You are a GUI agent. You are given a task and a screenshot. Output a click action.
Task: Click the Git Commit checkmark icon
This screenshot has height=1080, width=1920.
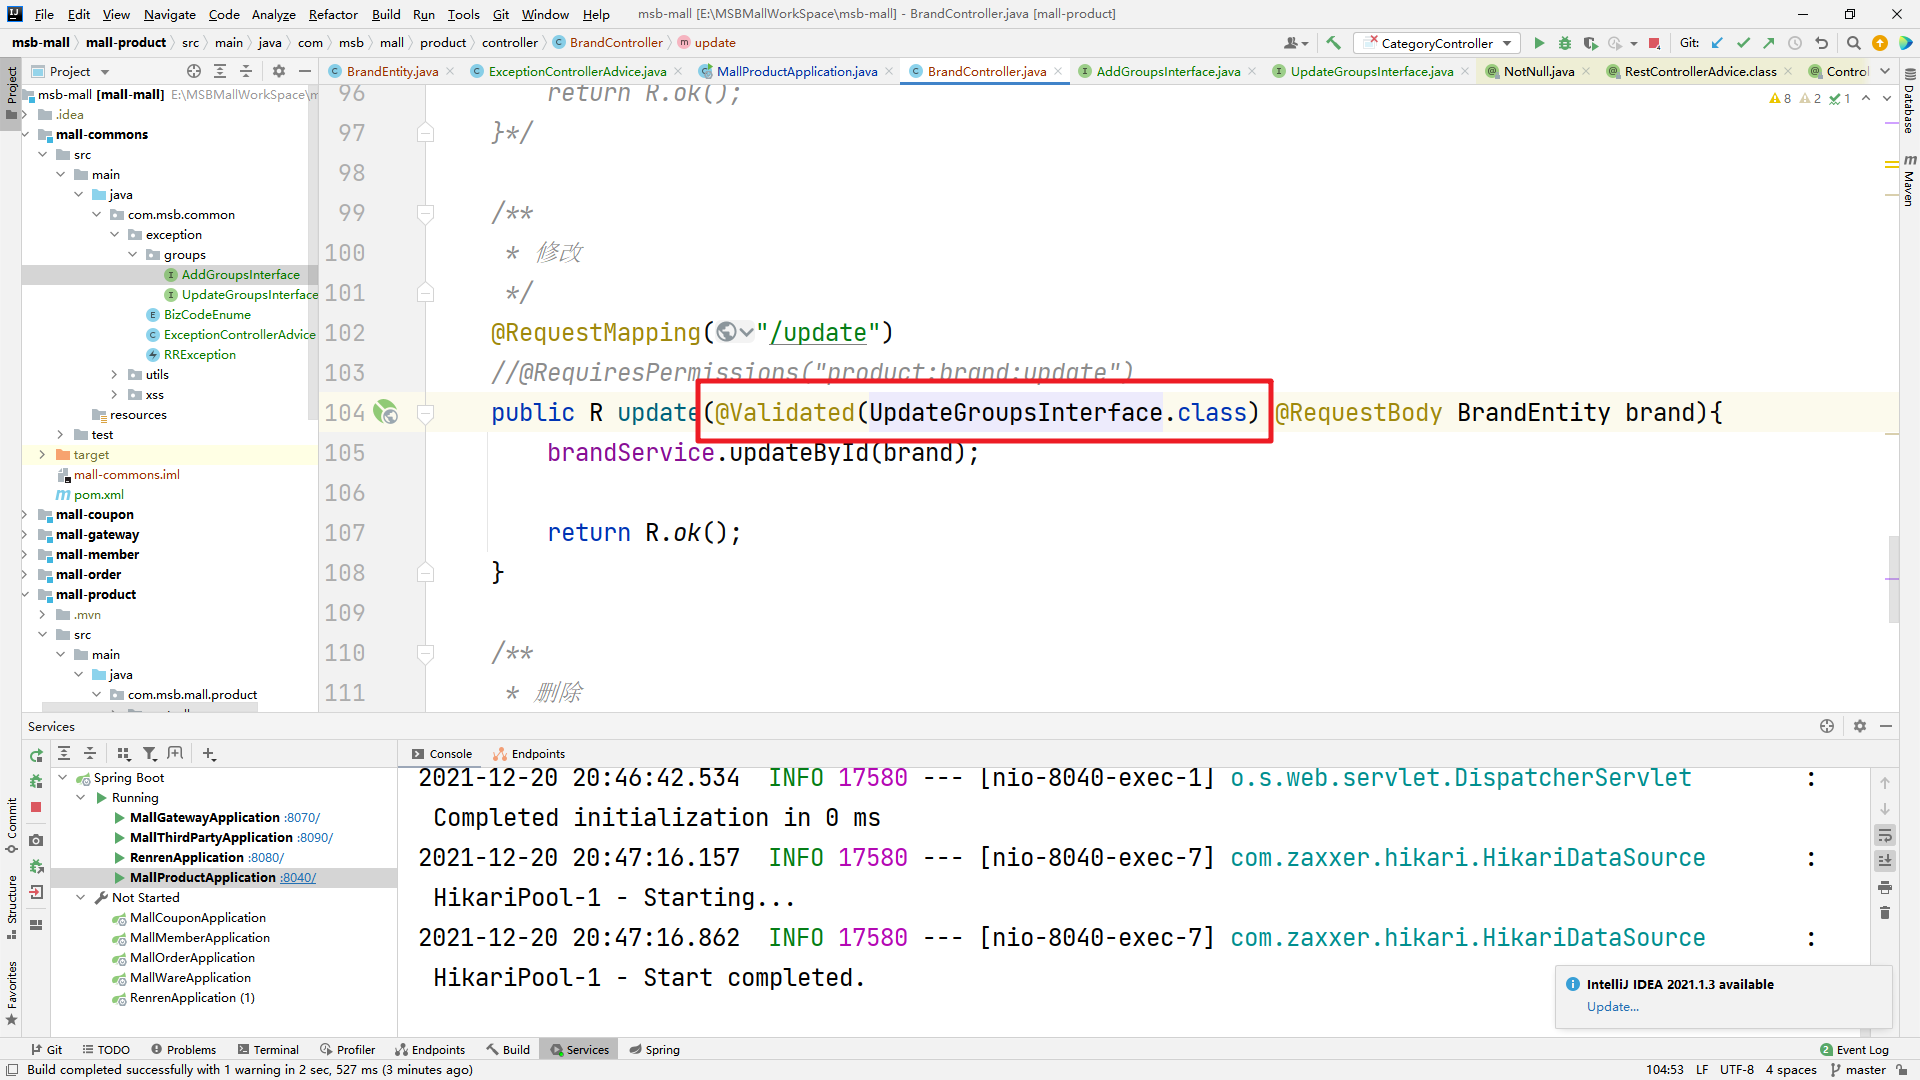1743,43
